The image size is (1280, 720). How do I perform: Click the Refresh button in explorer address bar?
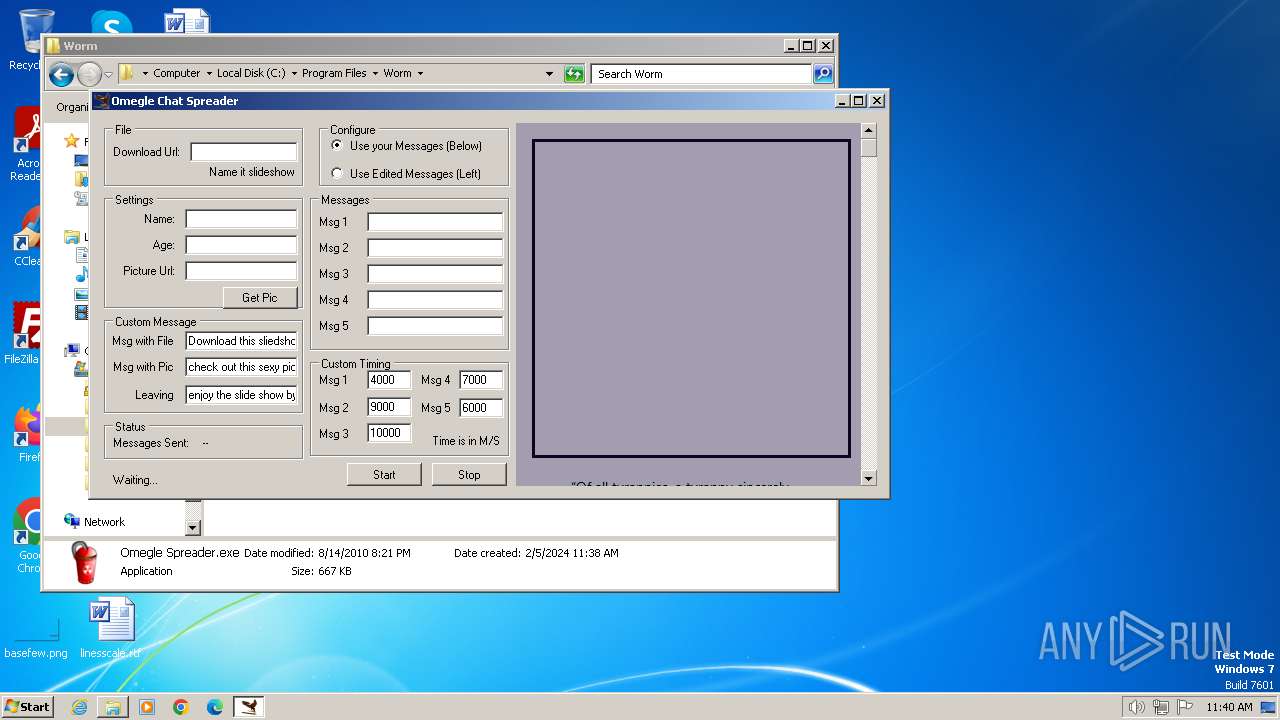click(574, 74)
